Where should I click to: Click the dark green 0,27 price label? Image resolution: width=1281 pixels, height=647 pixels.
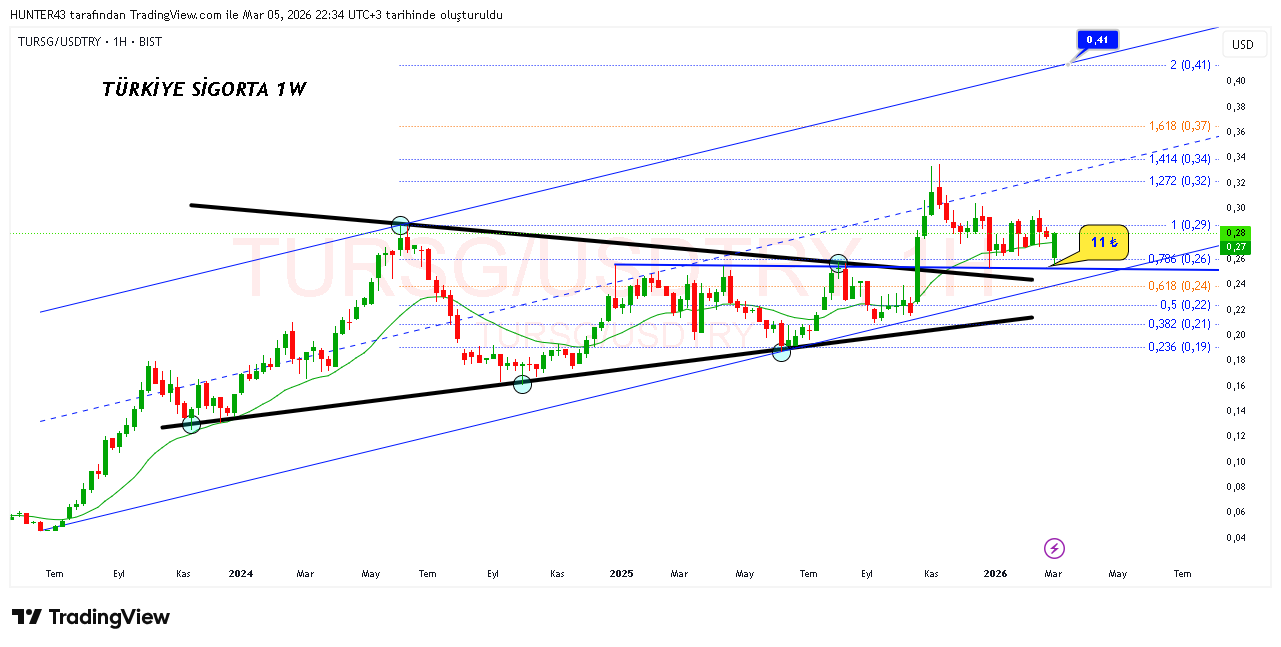point(1237,247)
